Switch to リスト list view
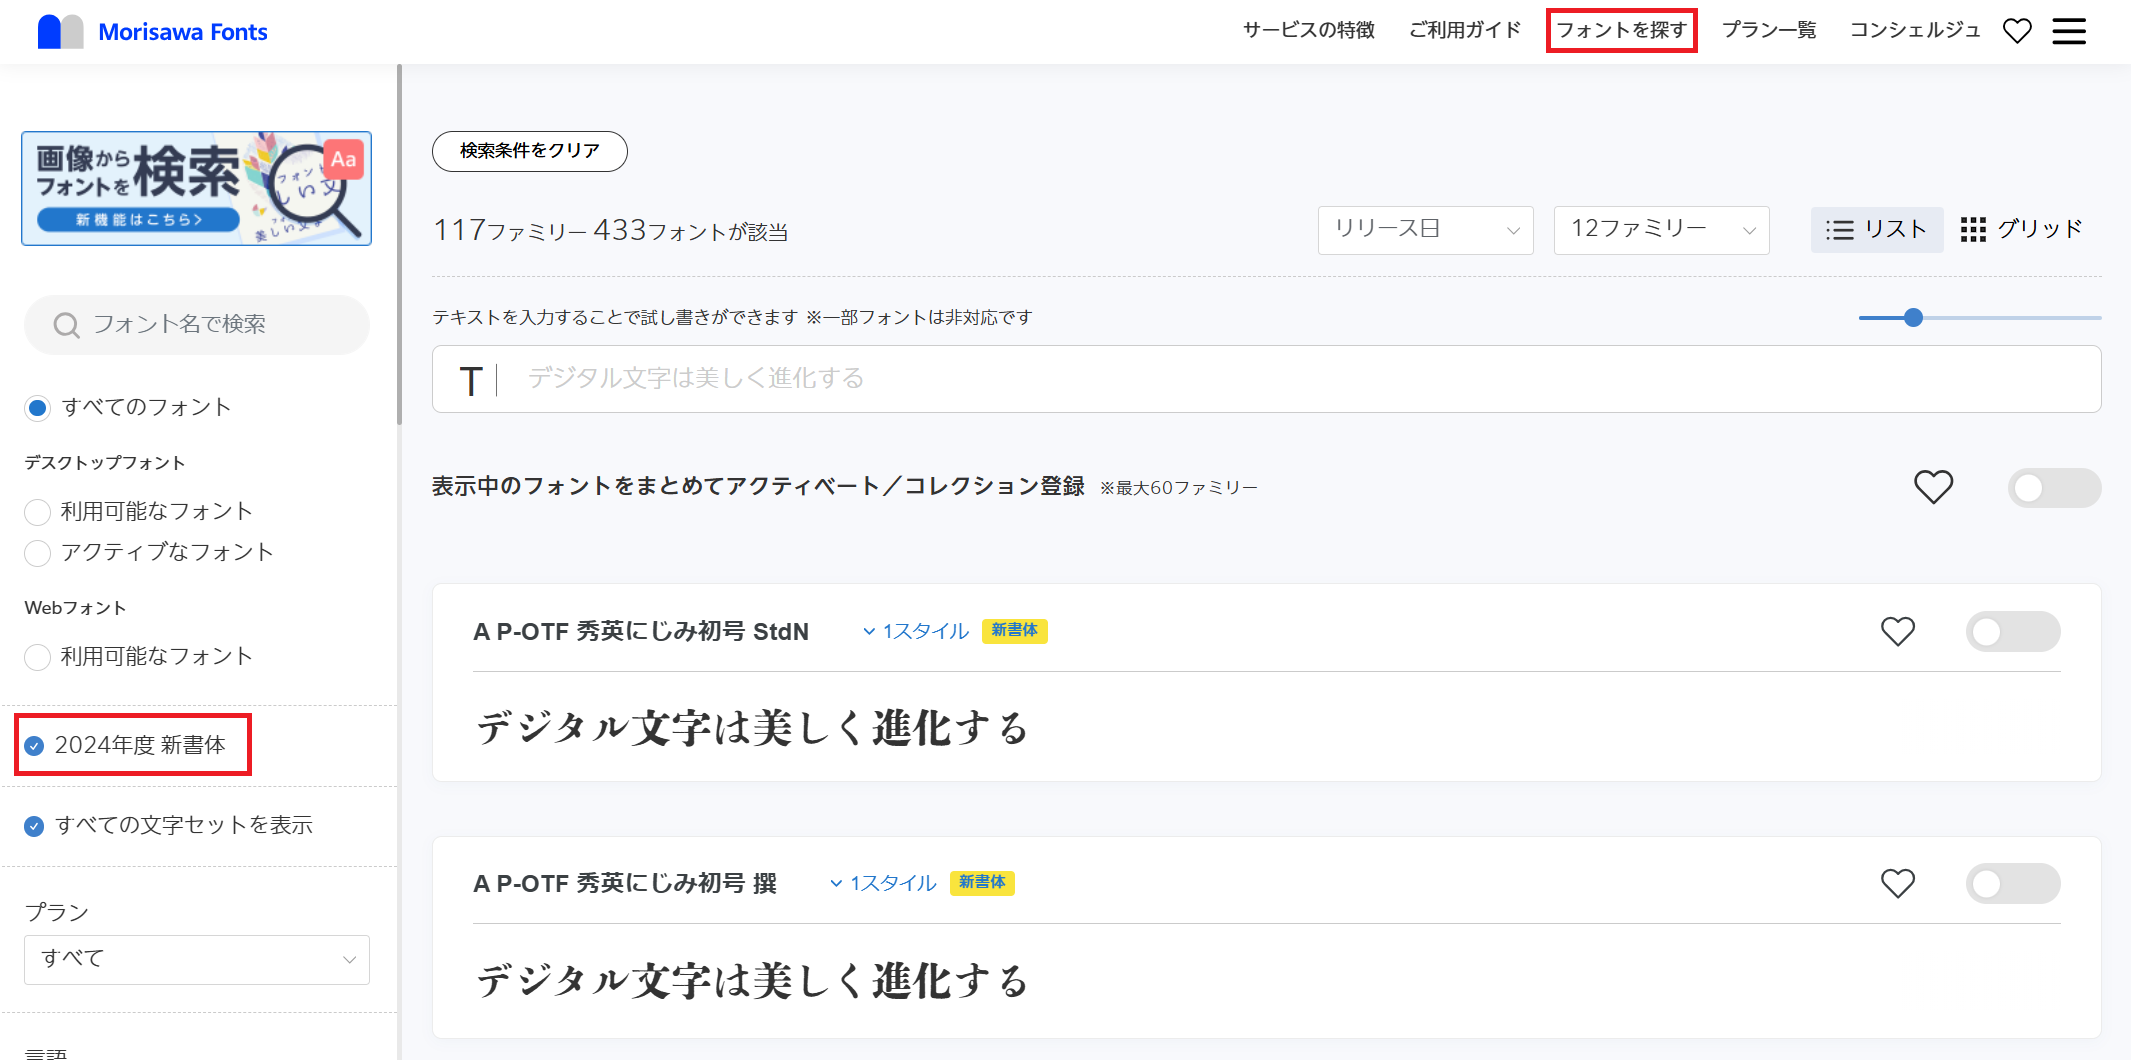The height and width of the screenshot is (1060, 2131). (1876, 229)
